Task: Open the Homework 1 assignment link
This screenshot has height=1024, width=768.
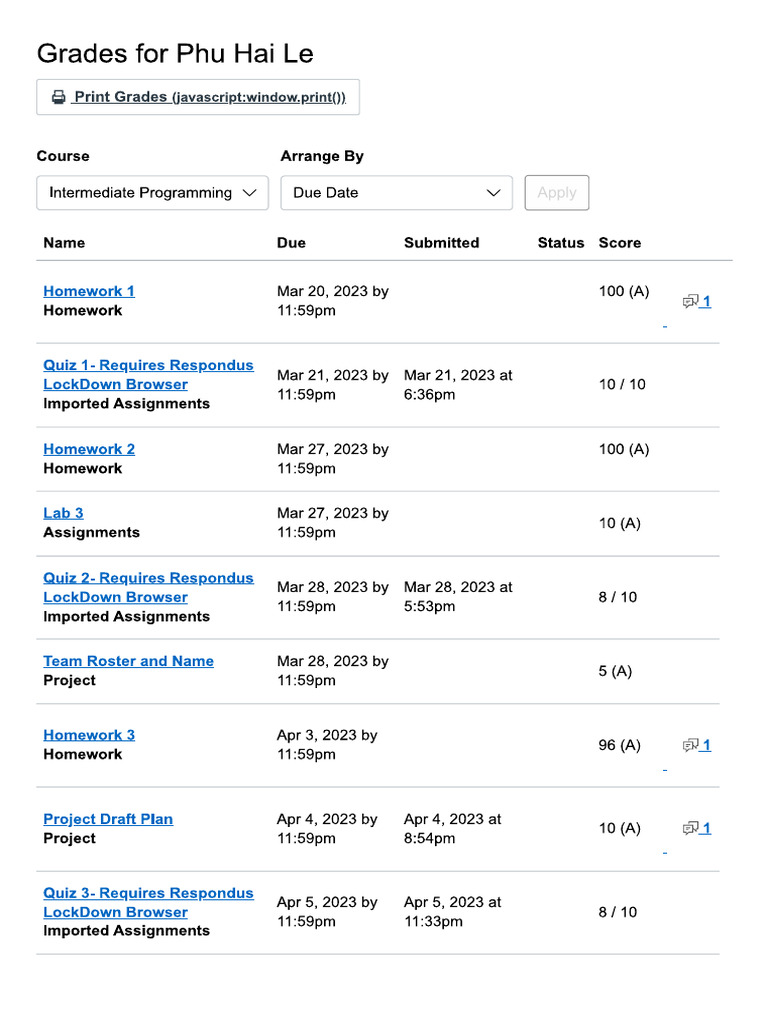Action: point(89,291)
